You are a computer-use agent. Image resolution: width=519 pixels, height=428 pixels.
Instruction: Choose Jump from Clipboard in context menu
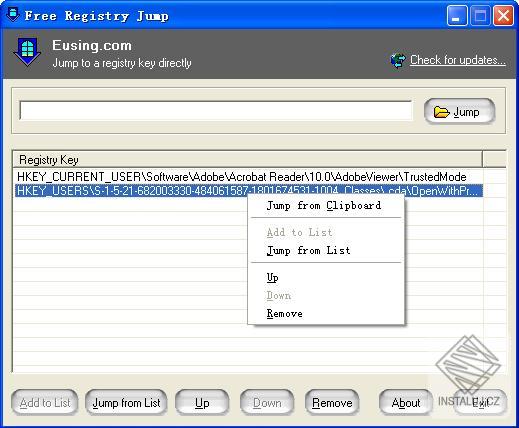tap(326, 206)
